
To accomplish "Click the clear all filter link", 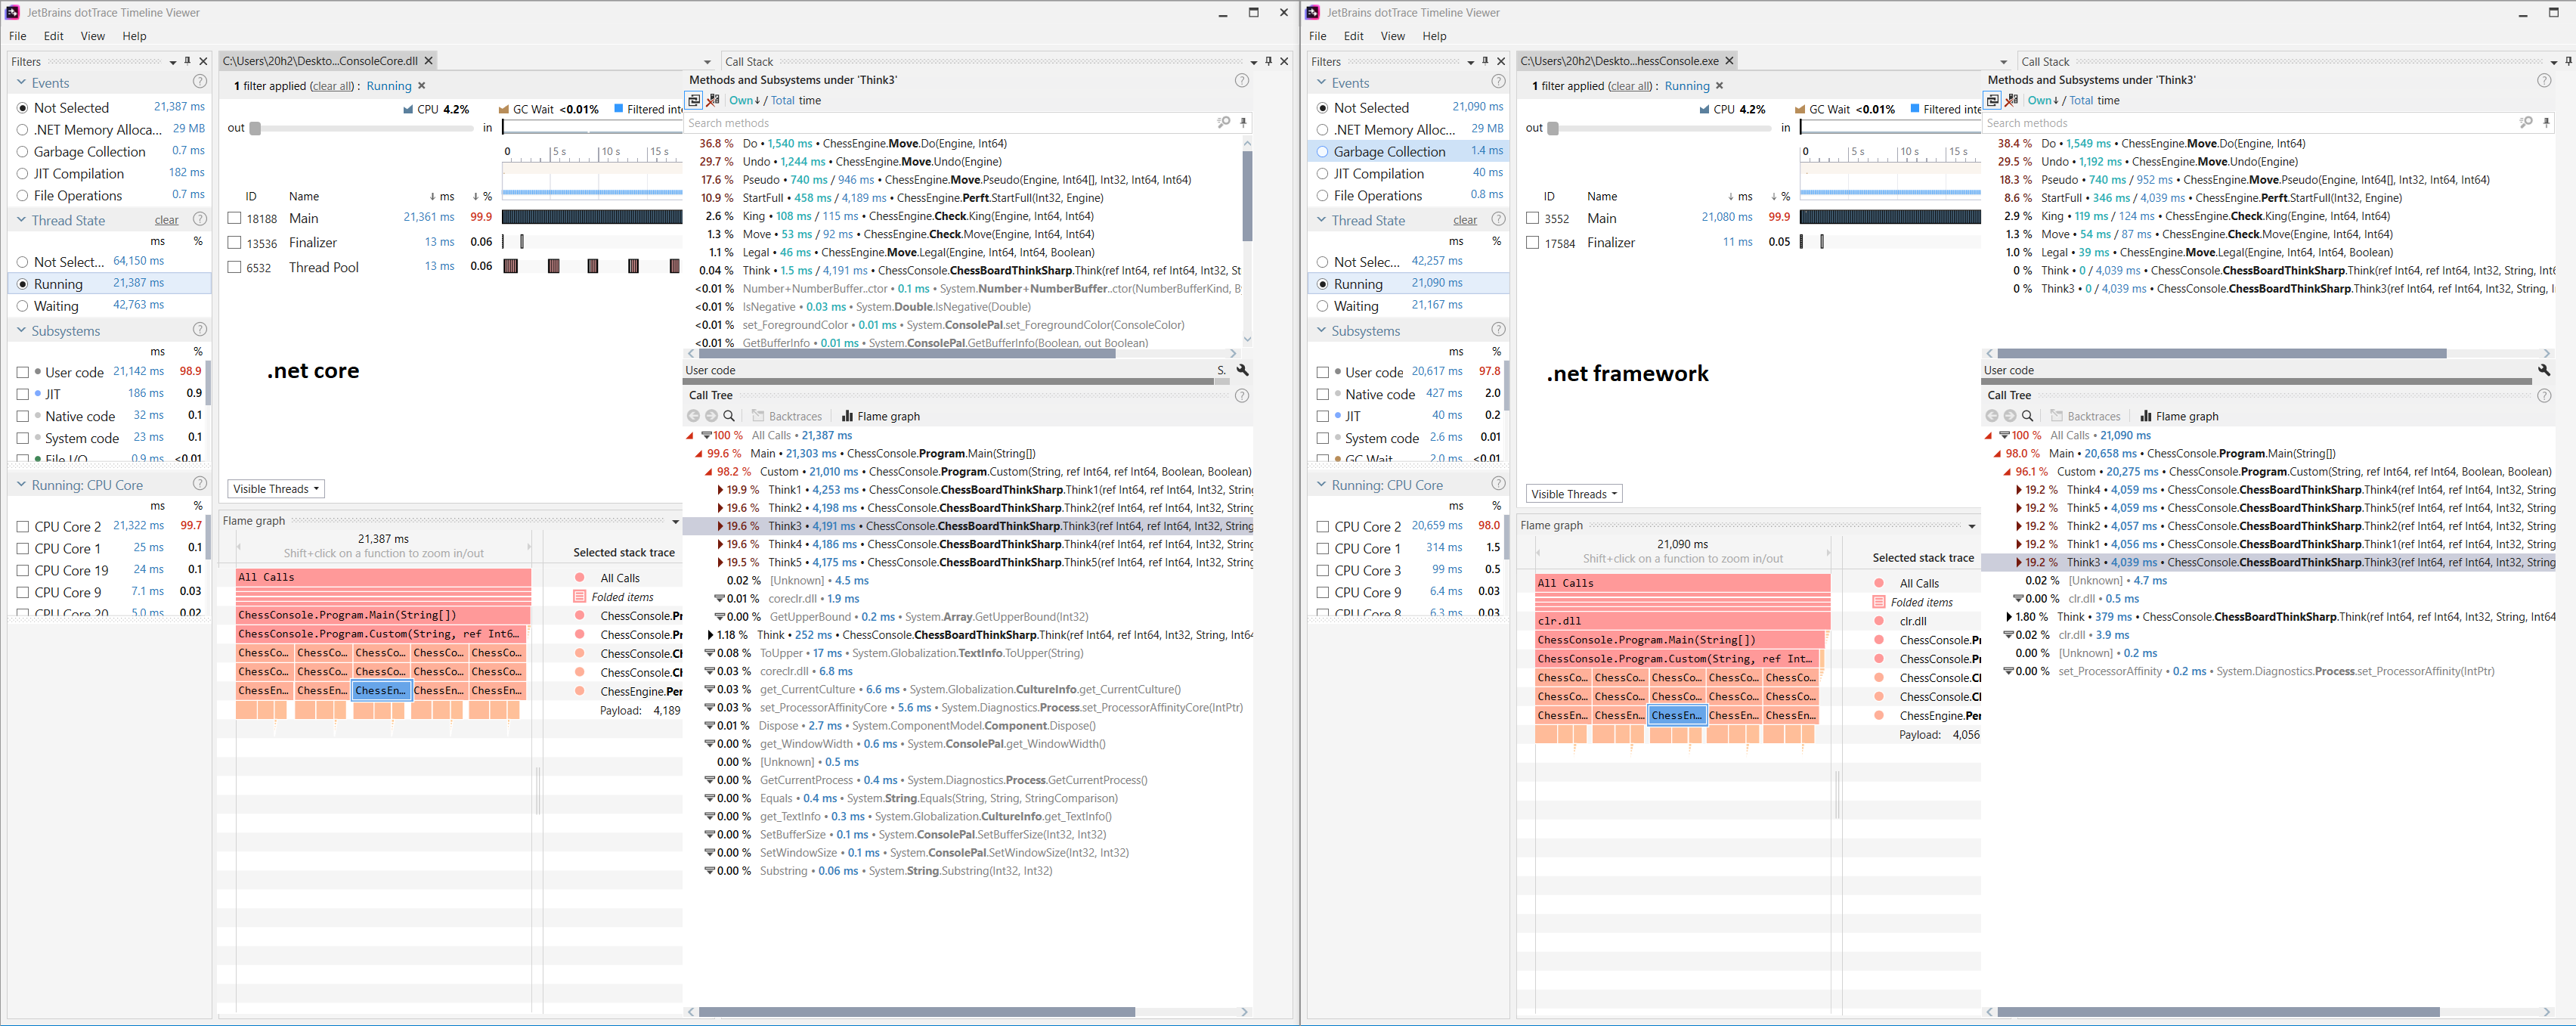I will point(333,86).
